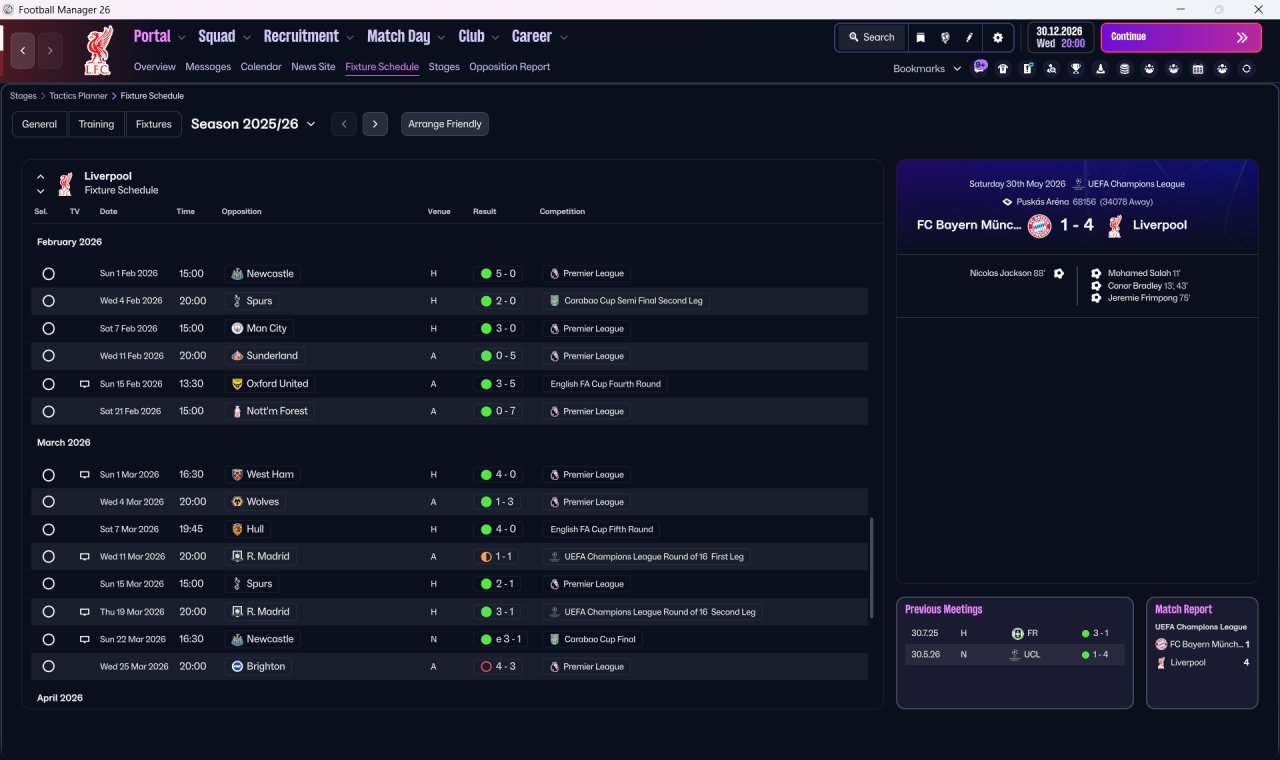The width and height of the screenshot is (1280, 760).
Task: Switch to the Overview tab
Action: [155, 67]
